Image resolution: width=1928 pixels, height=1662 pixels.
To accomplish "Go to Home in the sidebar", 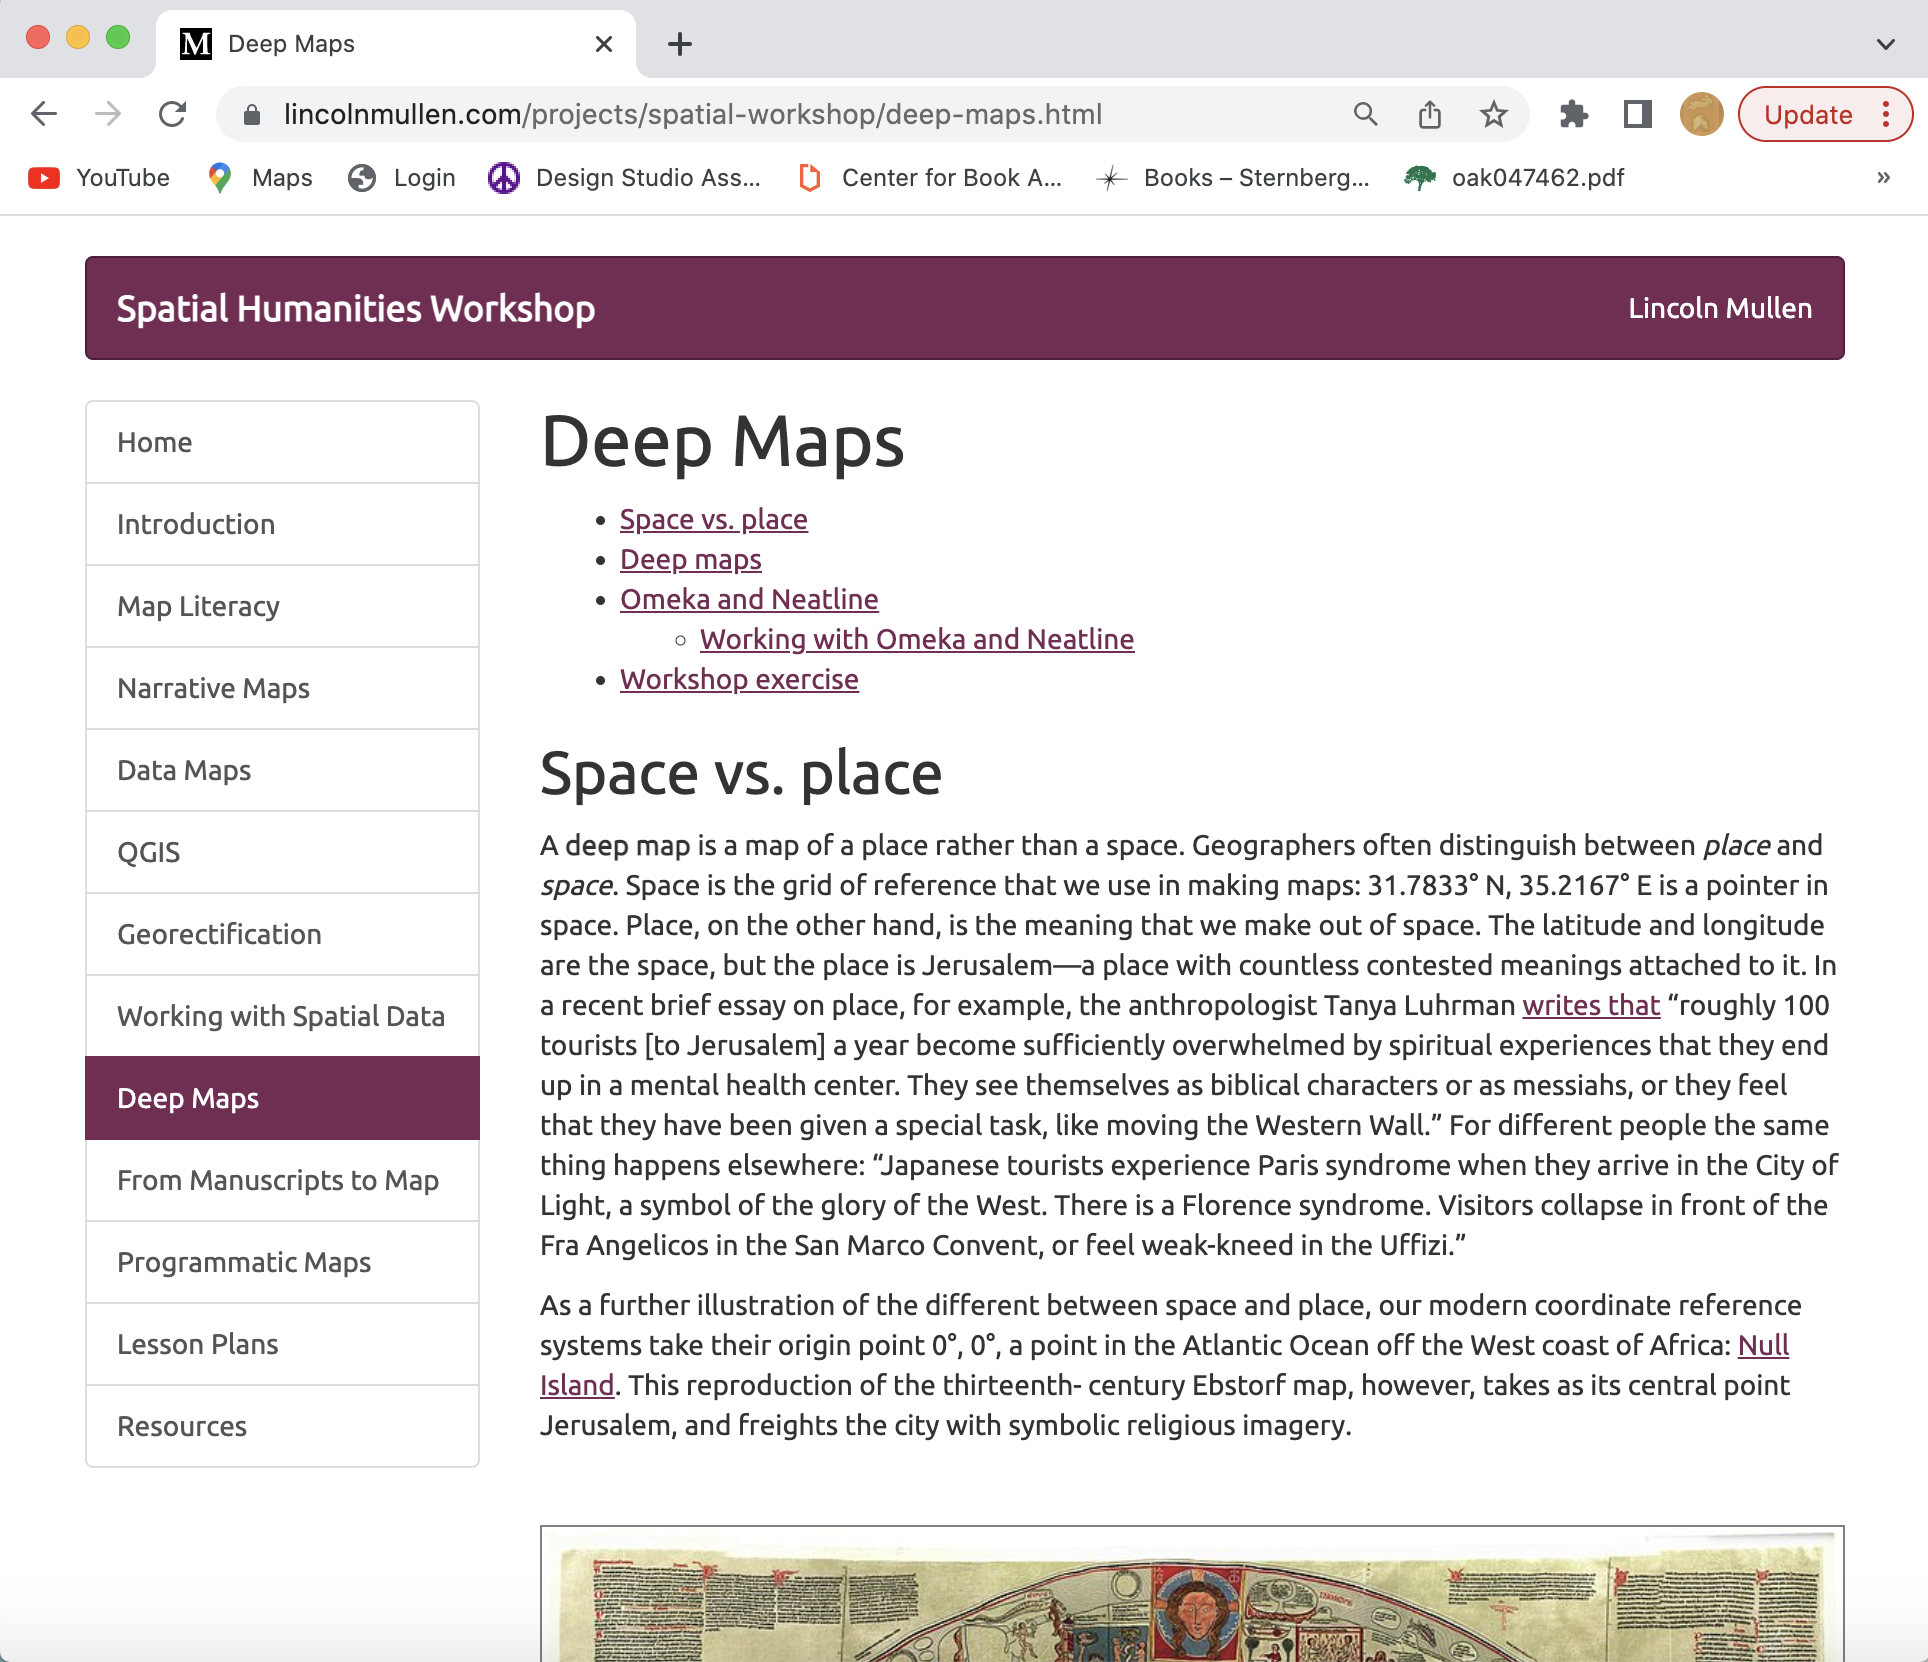I will [283, 442].
